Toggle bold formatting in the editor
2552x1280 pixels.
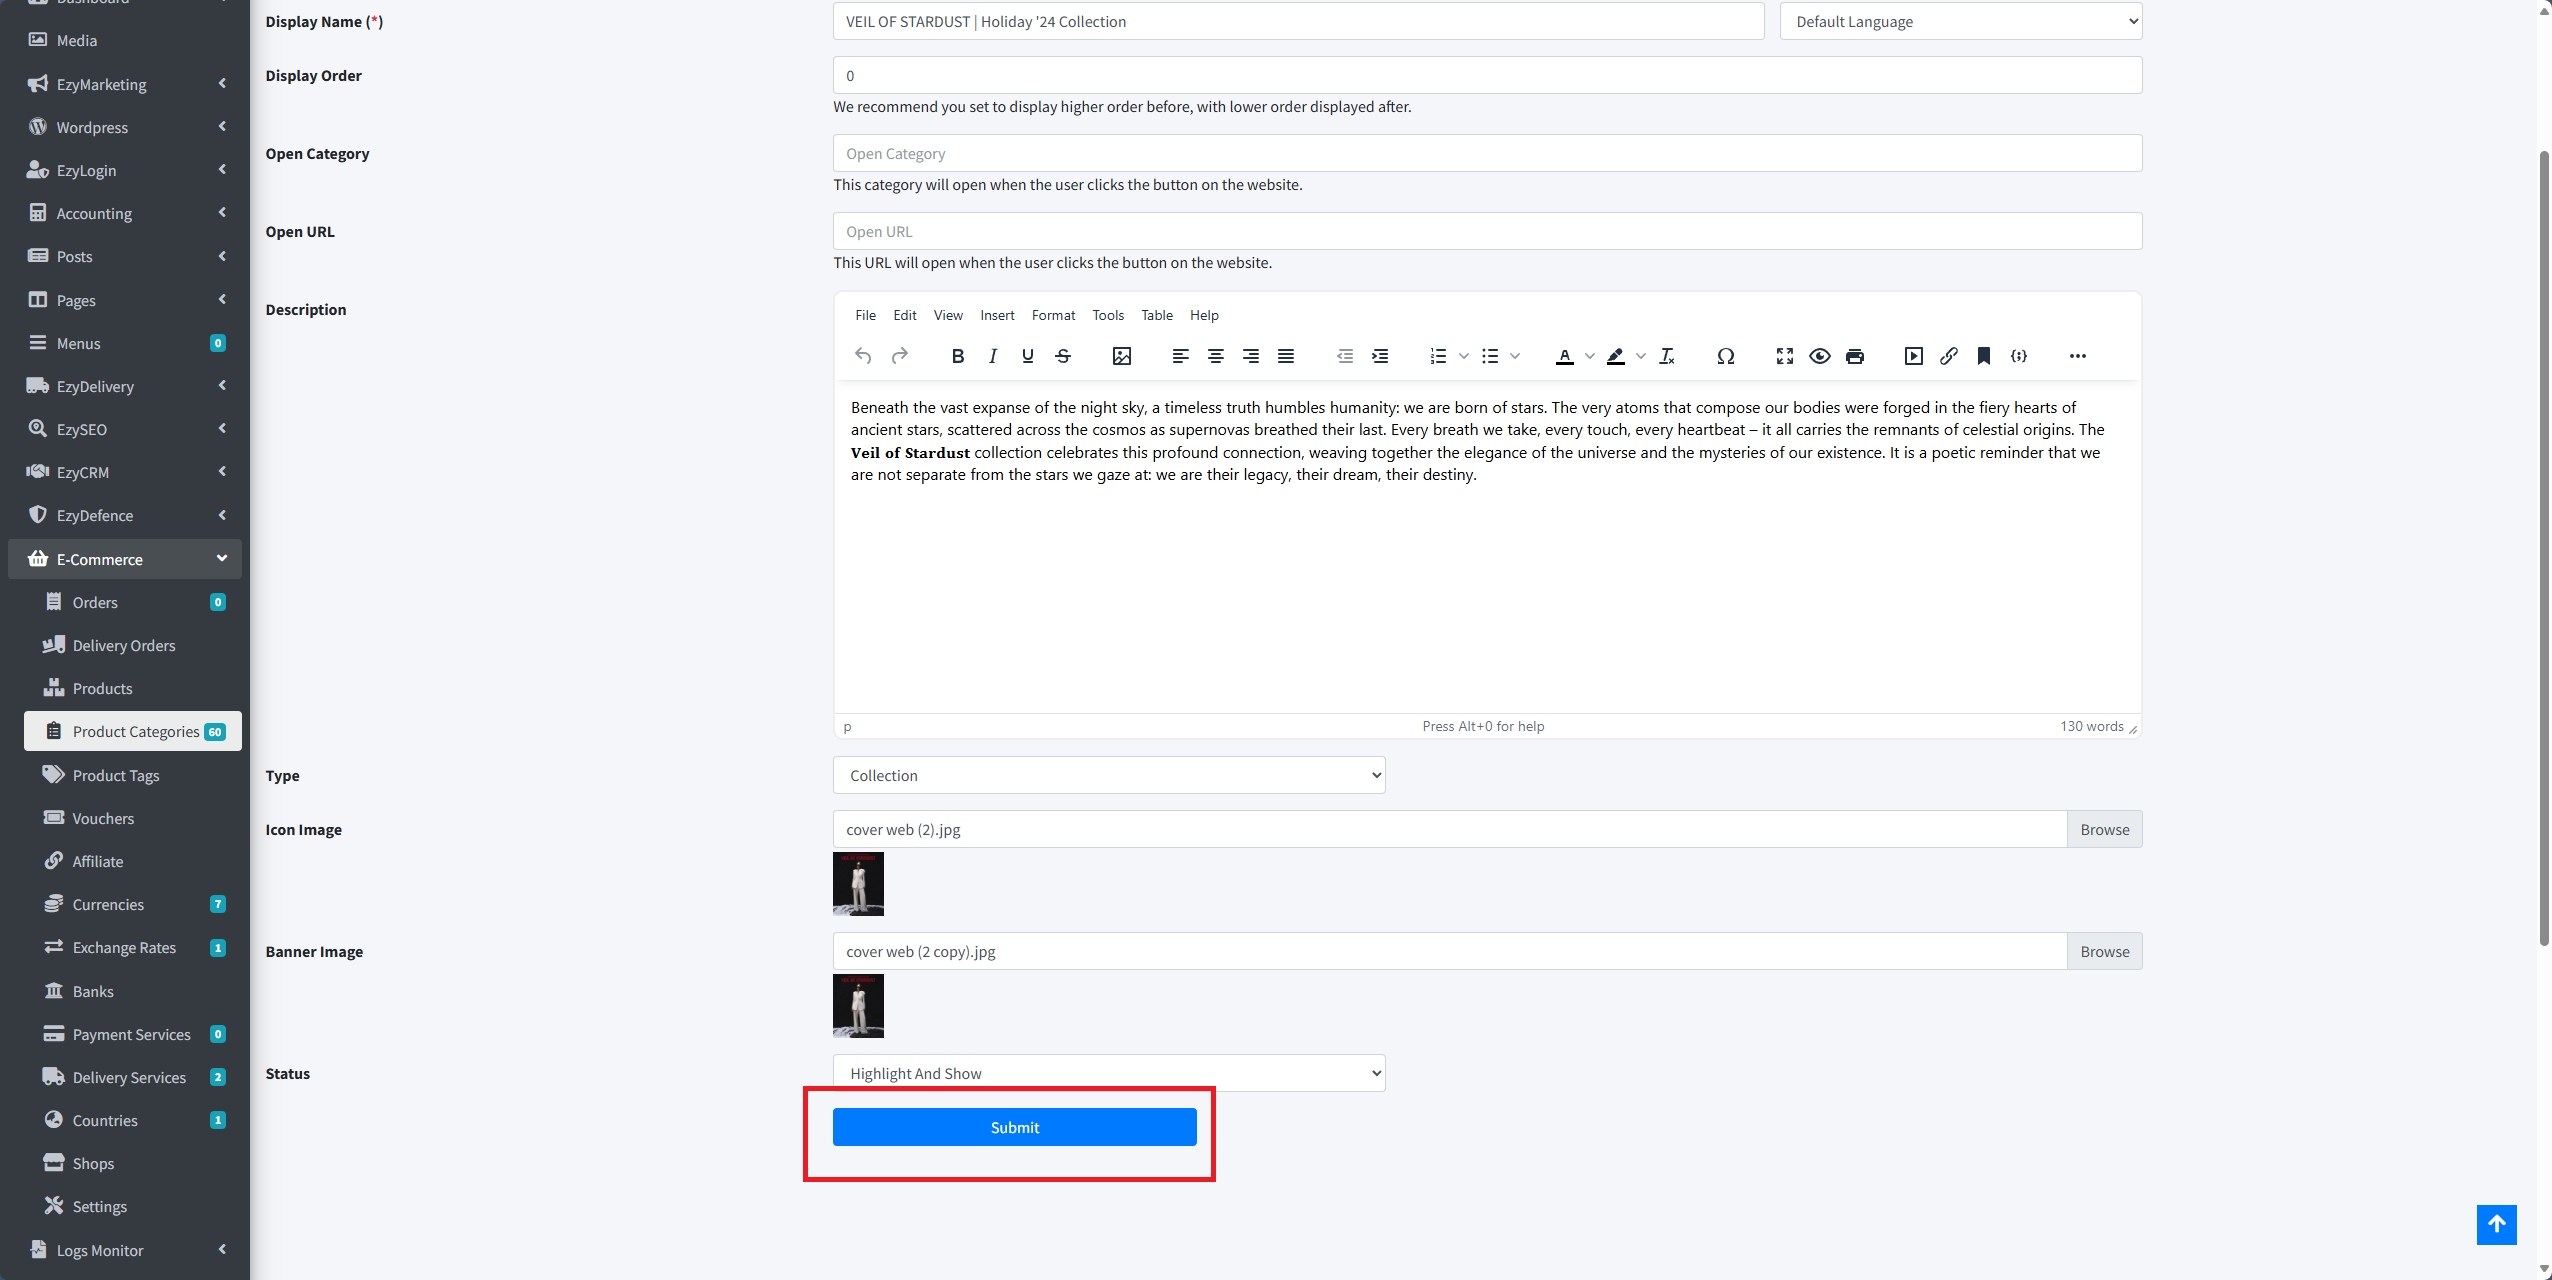coord(957,356)
